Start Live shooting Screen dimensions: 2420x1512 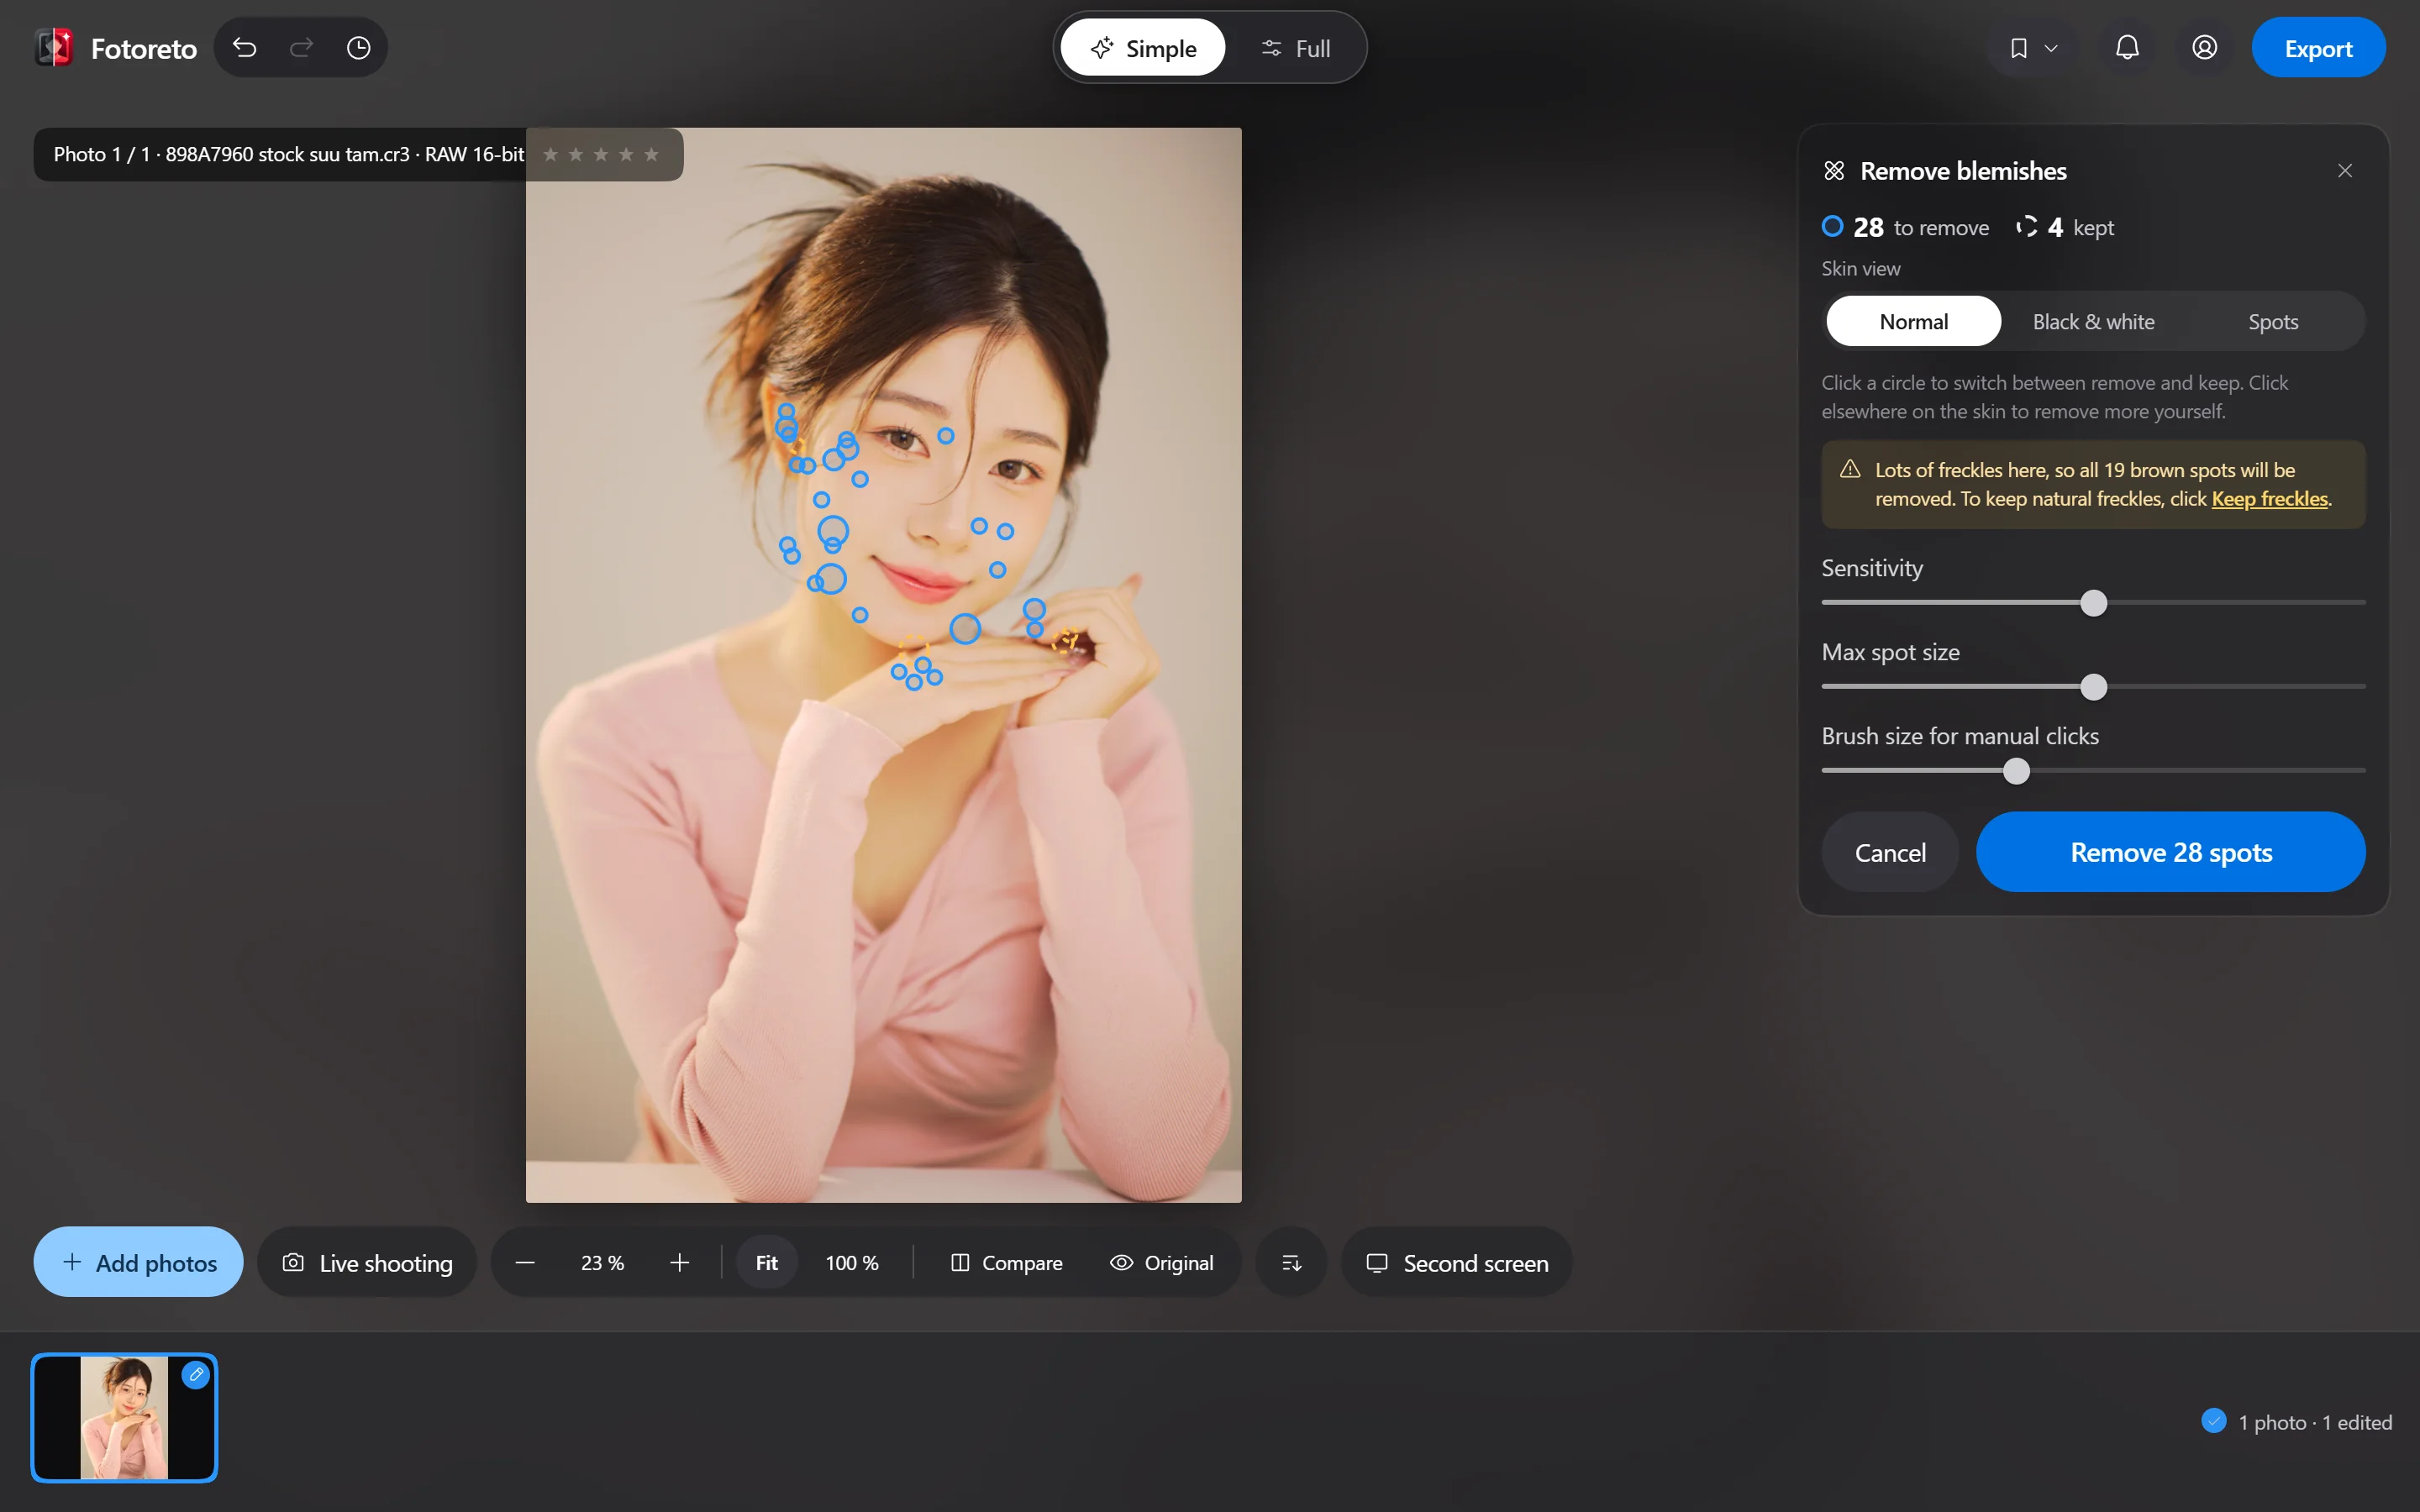tap(367, 1263)
